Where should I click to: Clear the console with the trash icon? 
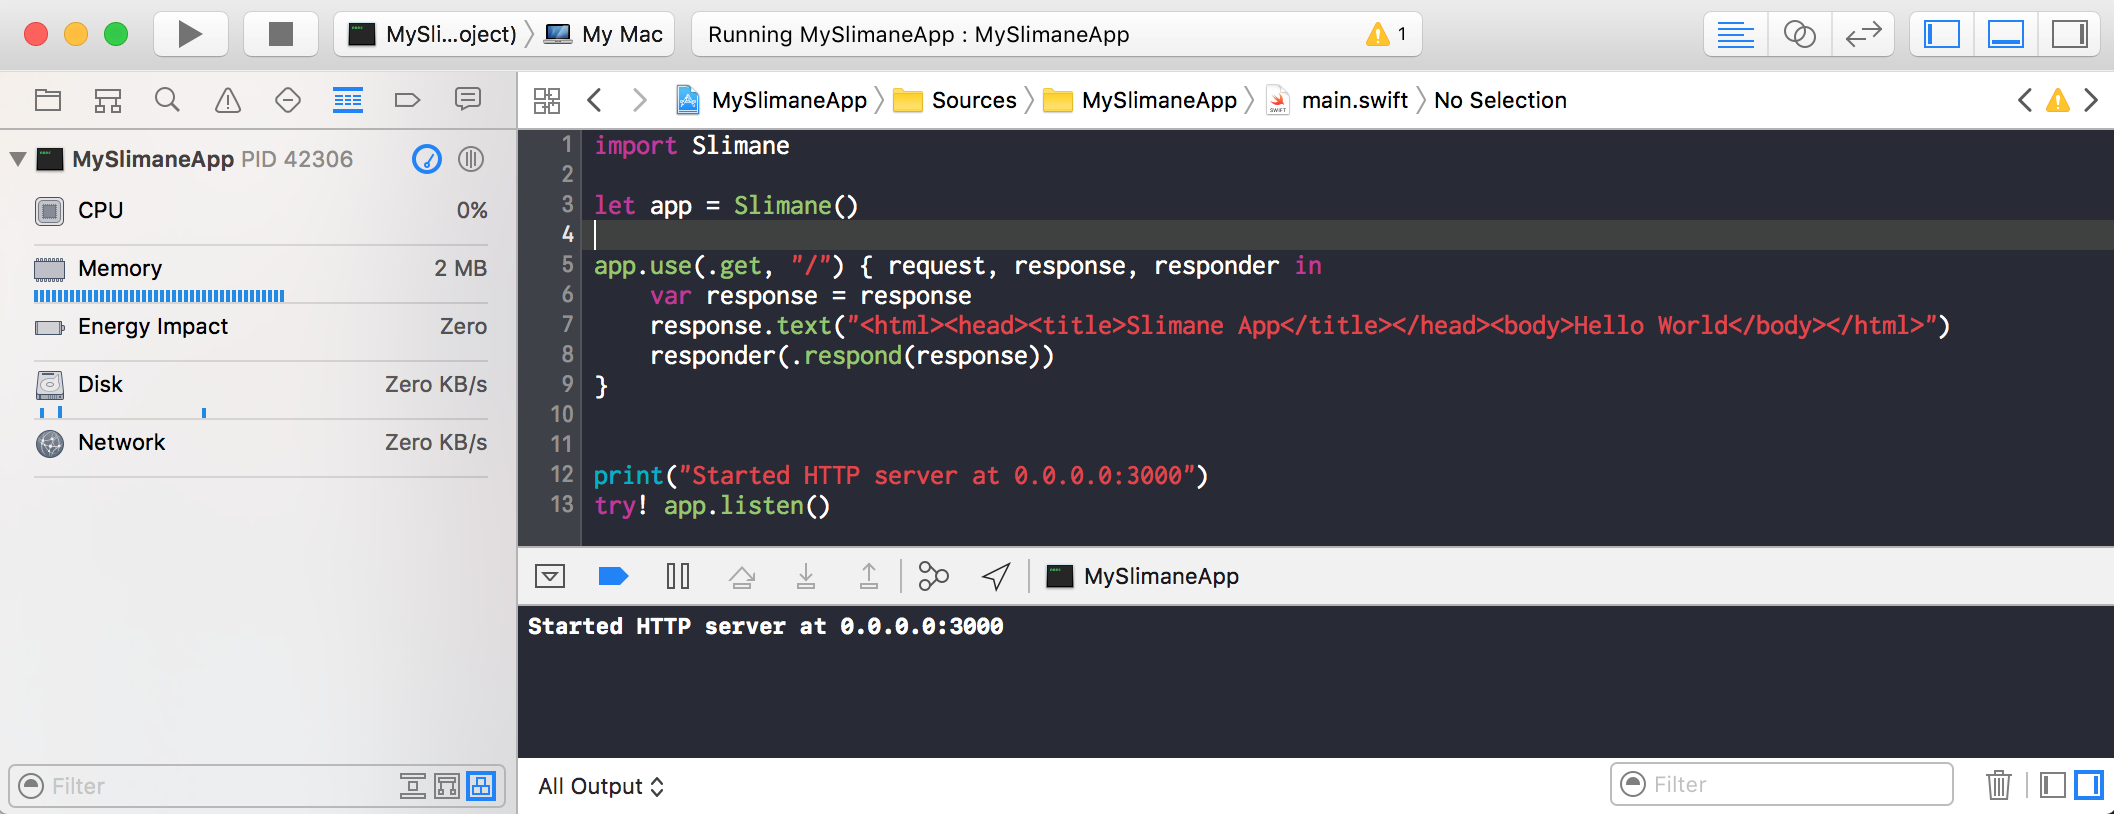coord(1998,784)
